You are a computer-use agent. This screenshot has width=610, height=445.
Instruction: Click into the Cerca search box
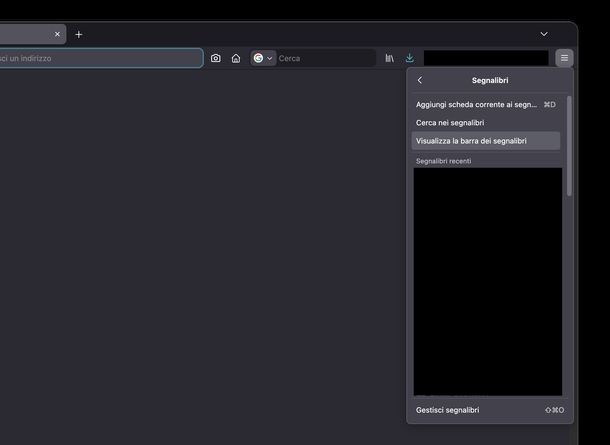pos(326,58)
